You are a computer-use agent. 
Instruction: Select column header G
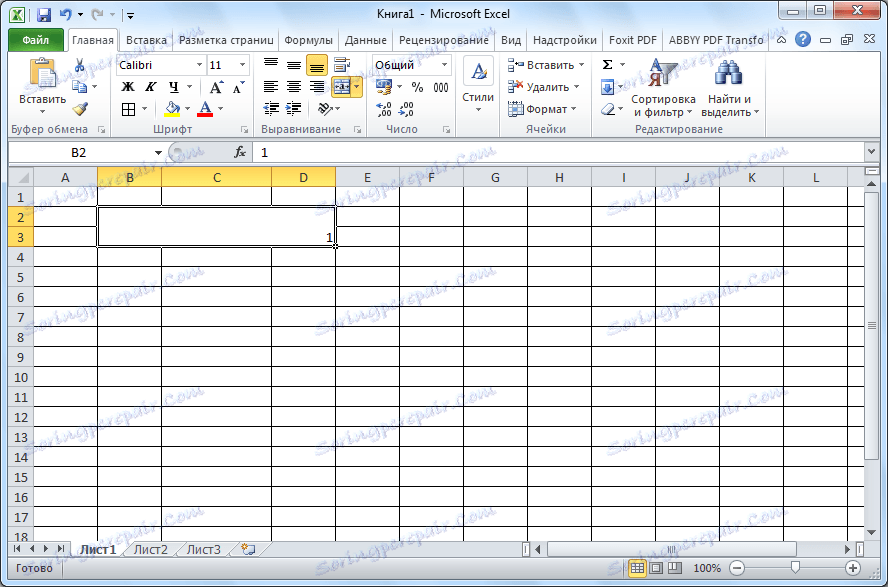[495, 178]
